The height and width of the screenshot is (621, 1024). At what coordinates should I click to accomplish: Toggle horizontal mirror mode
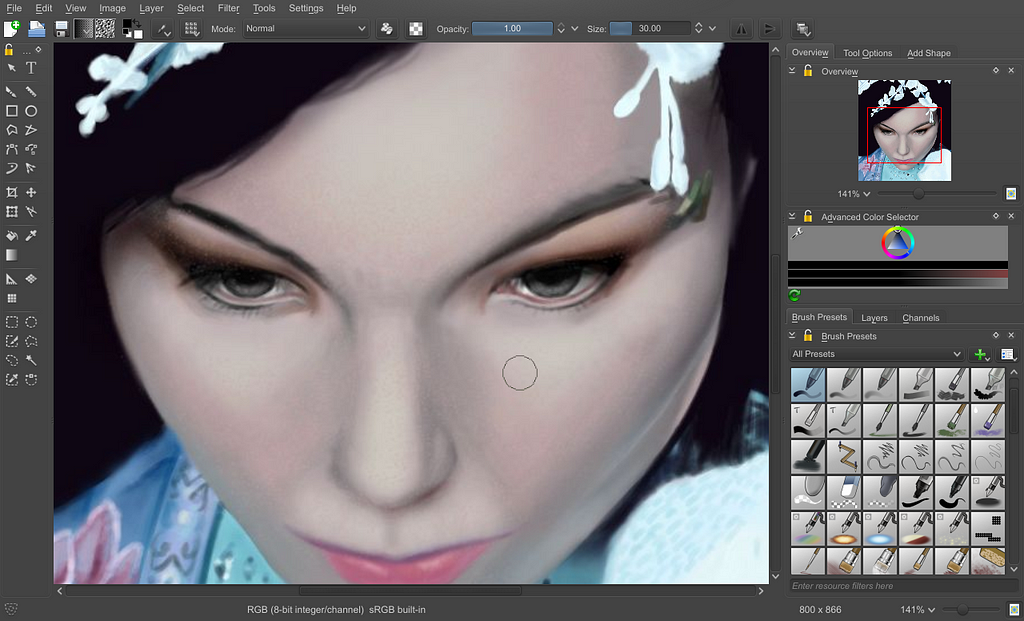coord(741,29)
